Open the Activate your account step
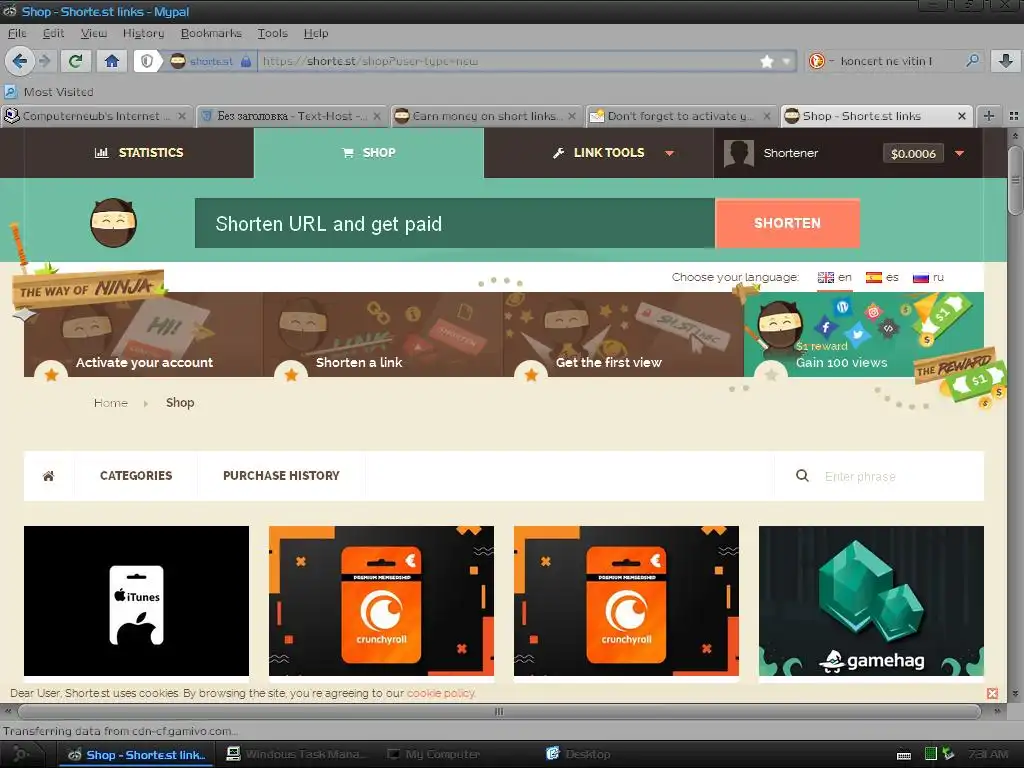Image resolution: width=1024 pixels, height=768 pixels. click(x=143, y=334)
